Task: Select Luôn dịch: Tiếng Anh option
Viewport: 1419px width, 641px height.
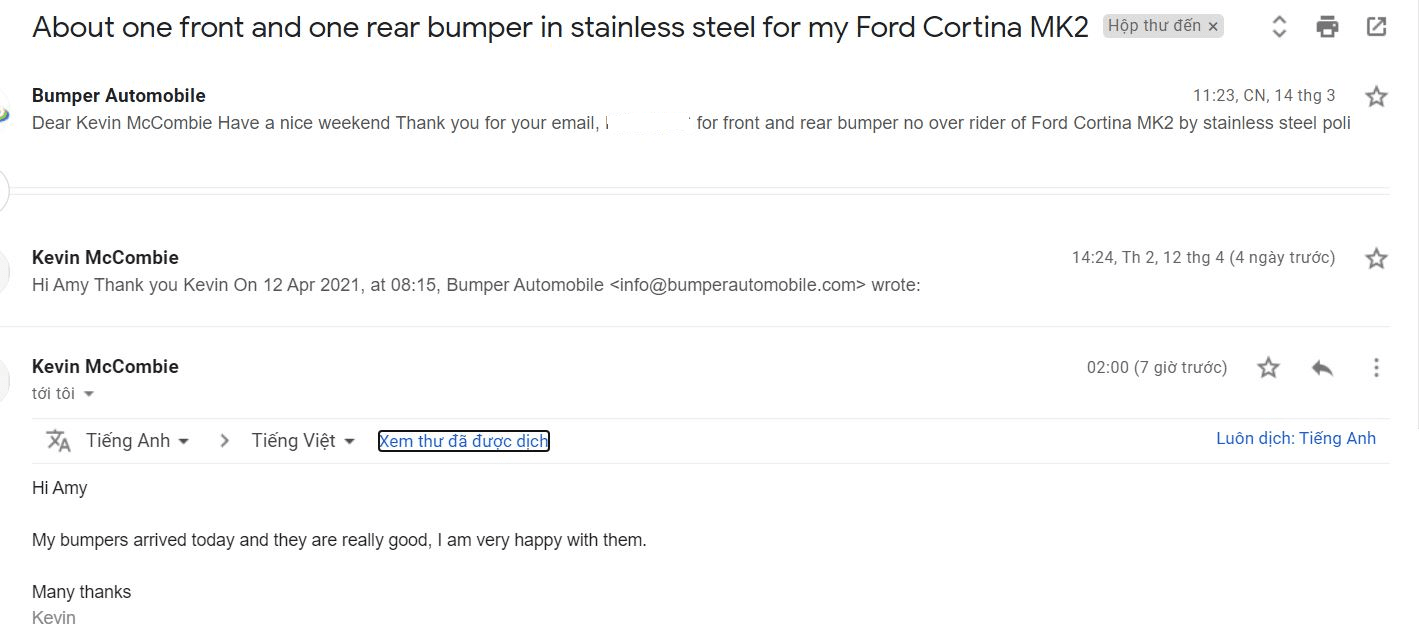Action: [1295, 438]
